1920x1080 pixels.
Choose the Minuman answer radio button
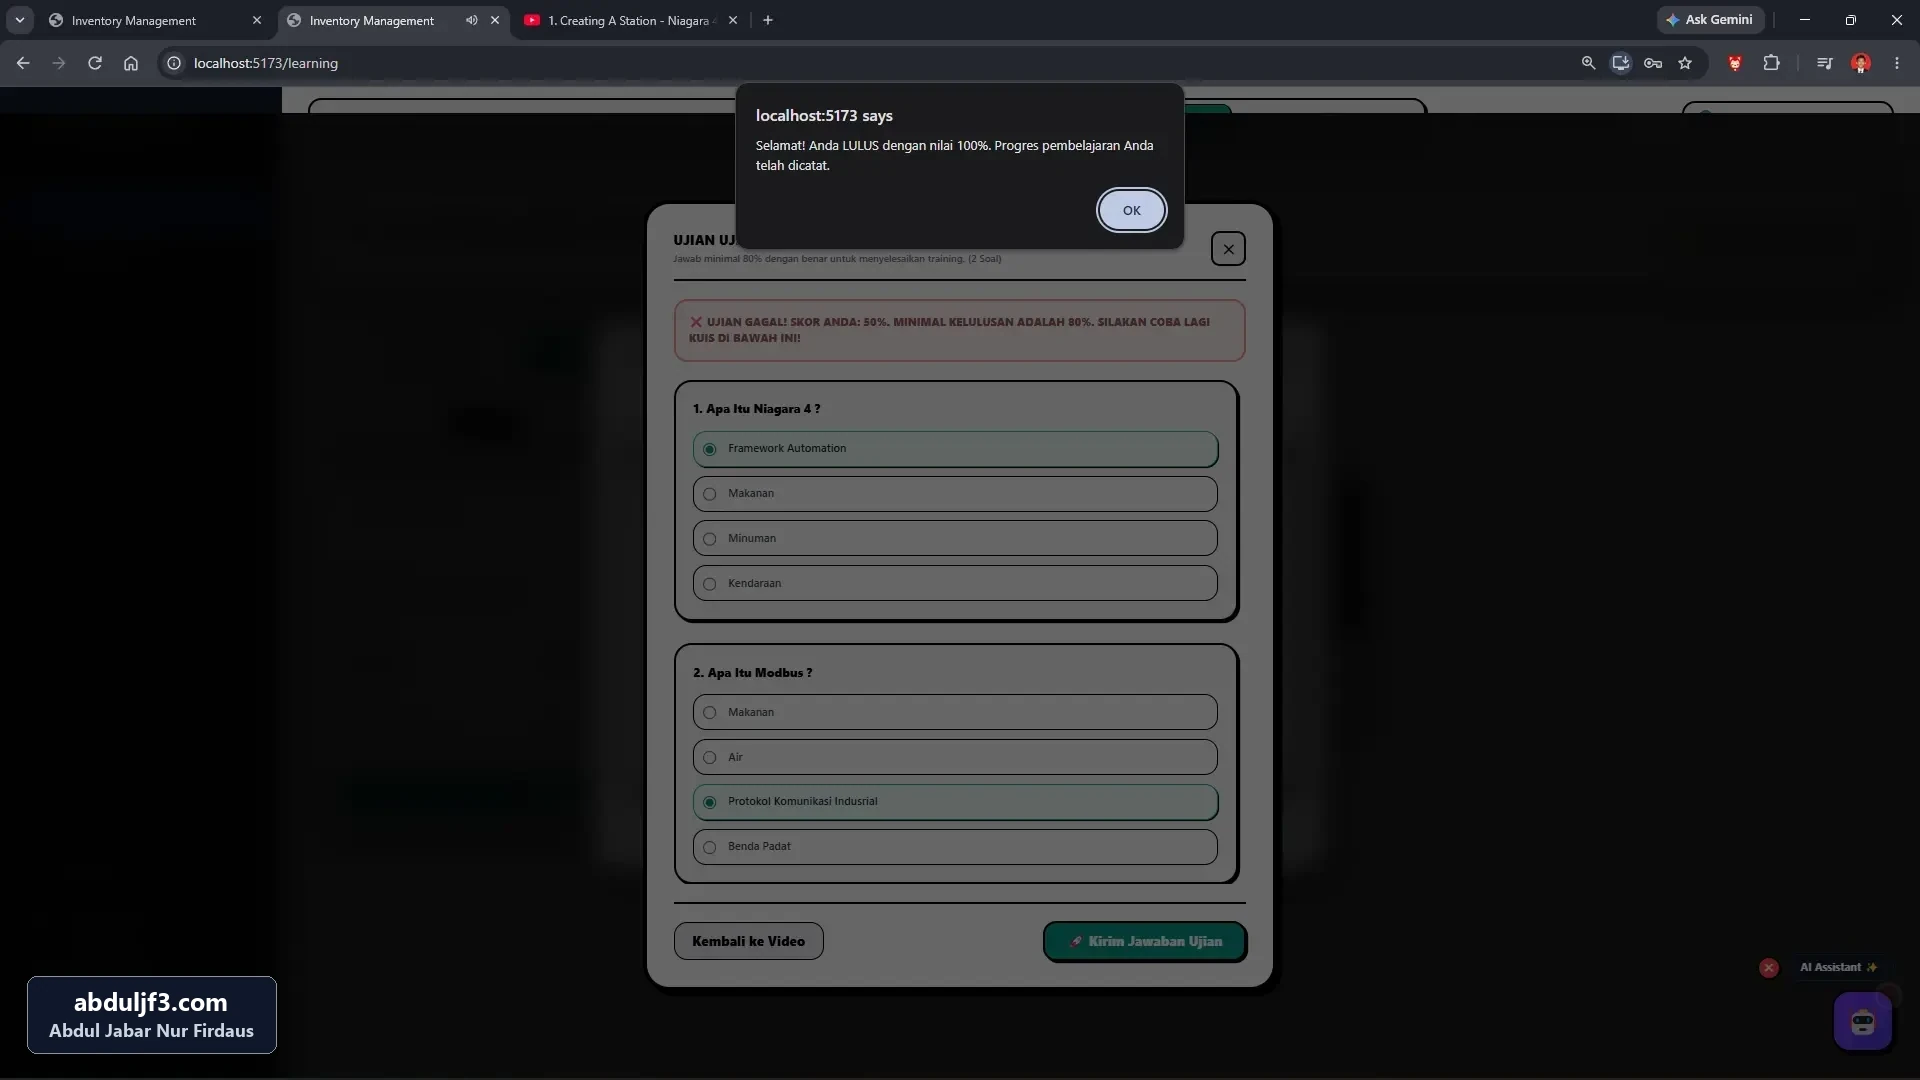(x=955, y=538)
